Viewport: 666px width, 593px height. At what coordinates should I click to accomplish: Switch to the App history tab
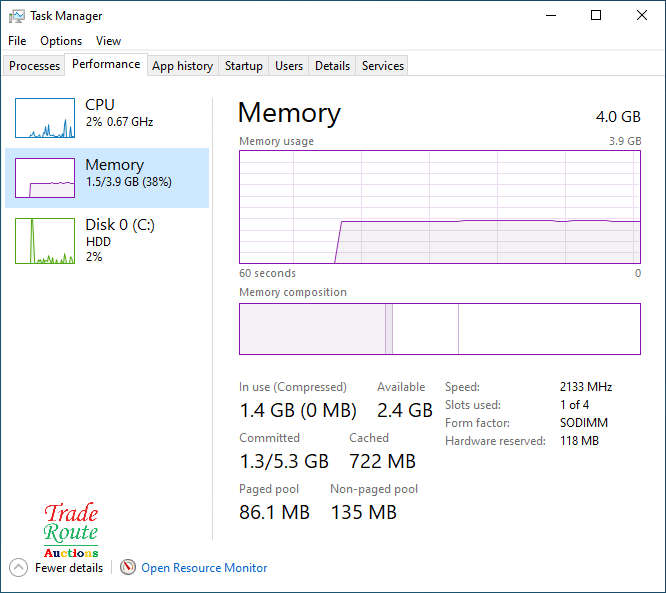click(x=182, y=66)
